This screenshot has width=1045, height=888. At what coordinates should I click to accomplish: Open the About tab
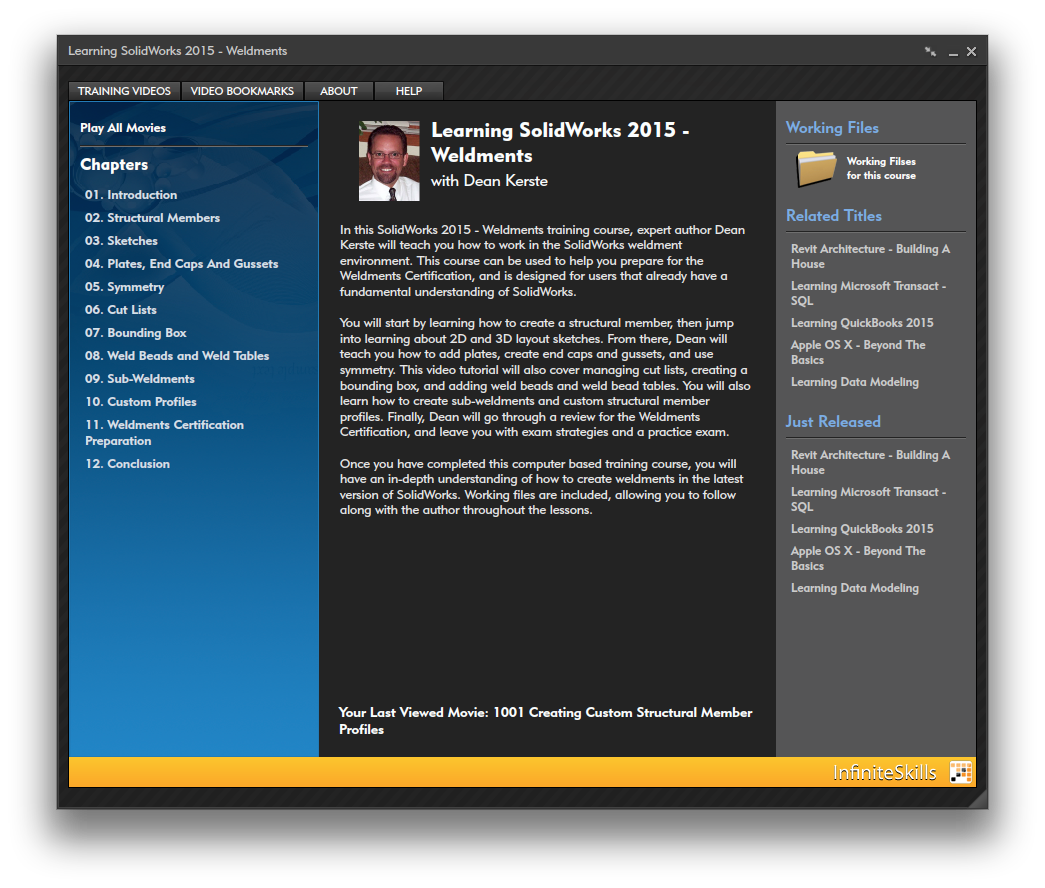pyautogui.click(x=338, y=91)
